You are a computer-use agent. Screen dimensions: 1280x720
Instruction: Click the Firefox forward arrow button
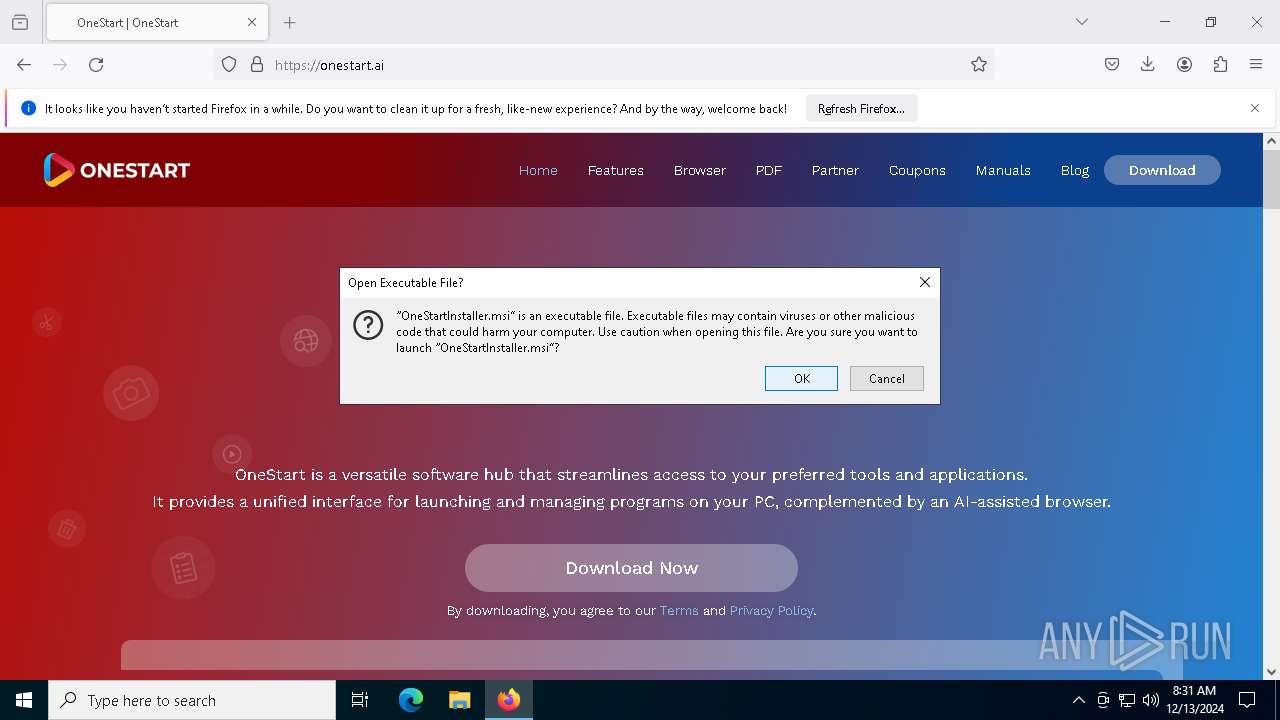[x=60, y=64]
